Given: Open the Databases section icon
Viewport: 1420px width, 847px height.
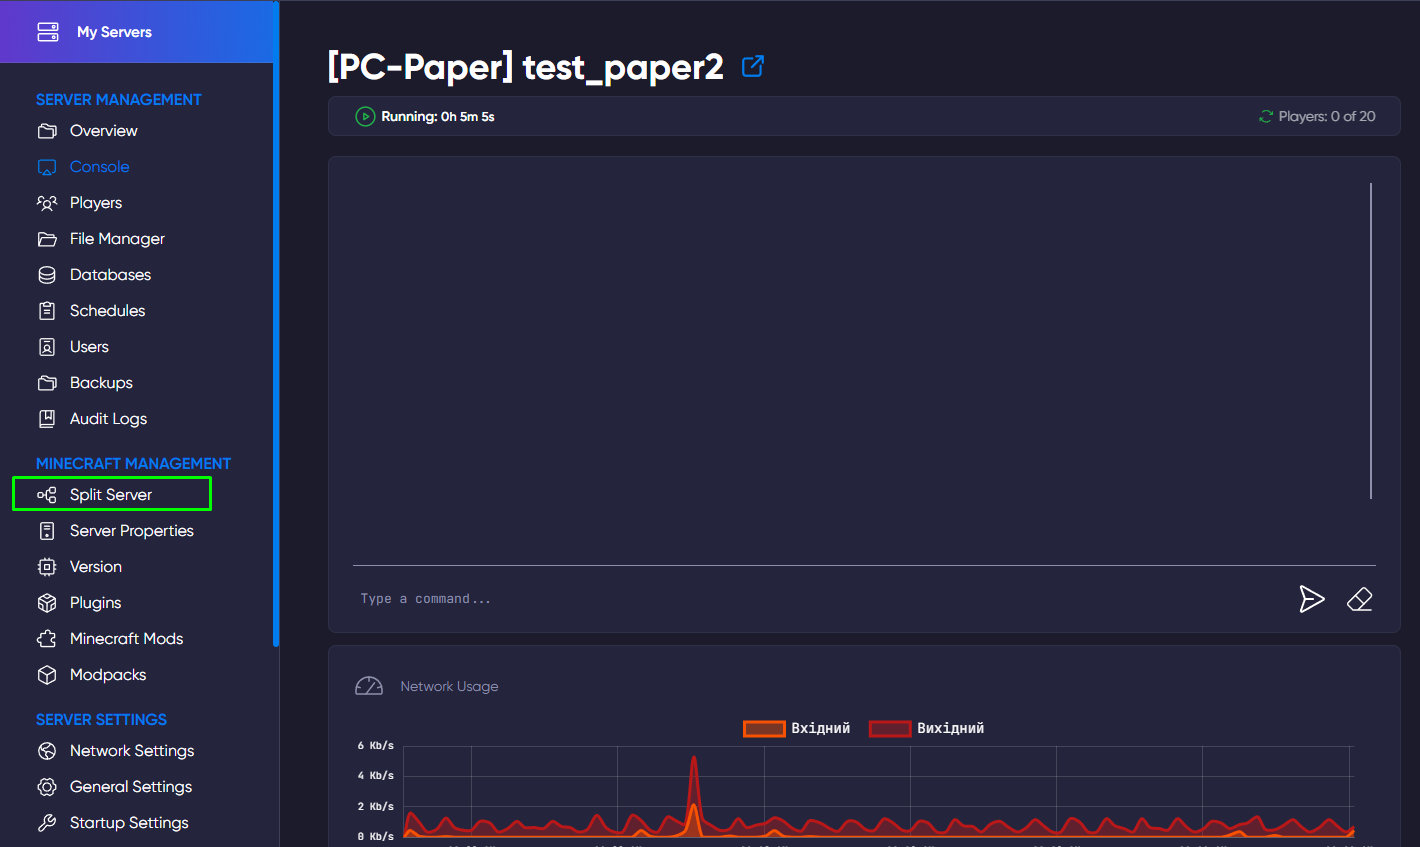Looking at the screenshot, I should (x=47, y=274).
